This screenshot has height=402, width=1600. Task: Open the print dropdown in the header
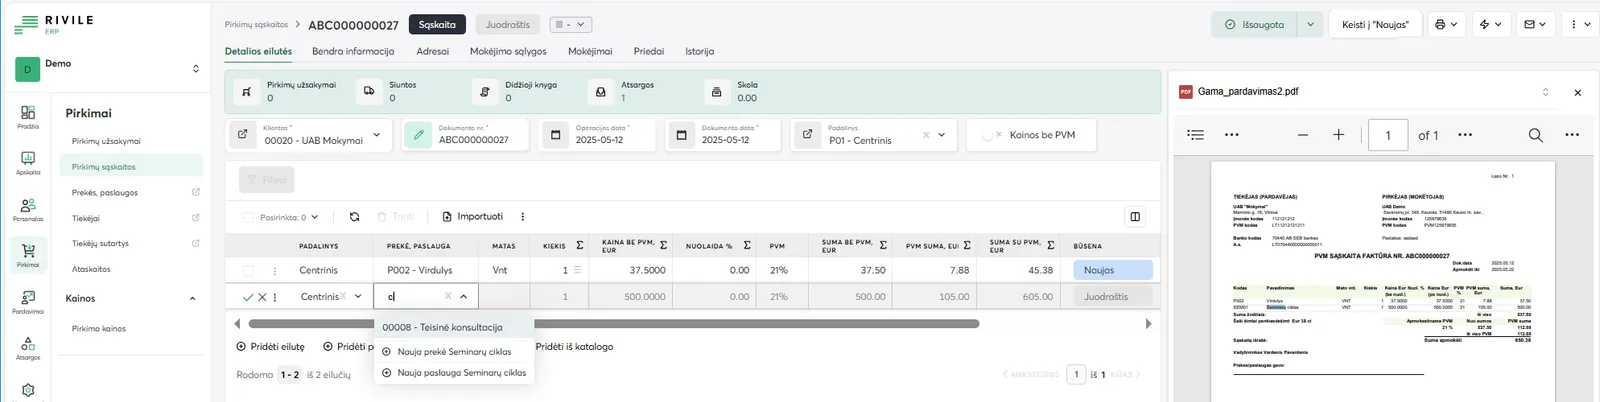click(x=1446, y=24)
